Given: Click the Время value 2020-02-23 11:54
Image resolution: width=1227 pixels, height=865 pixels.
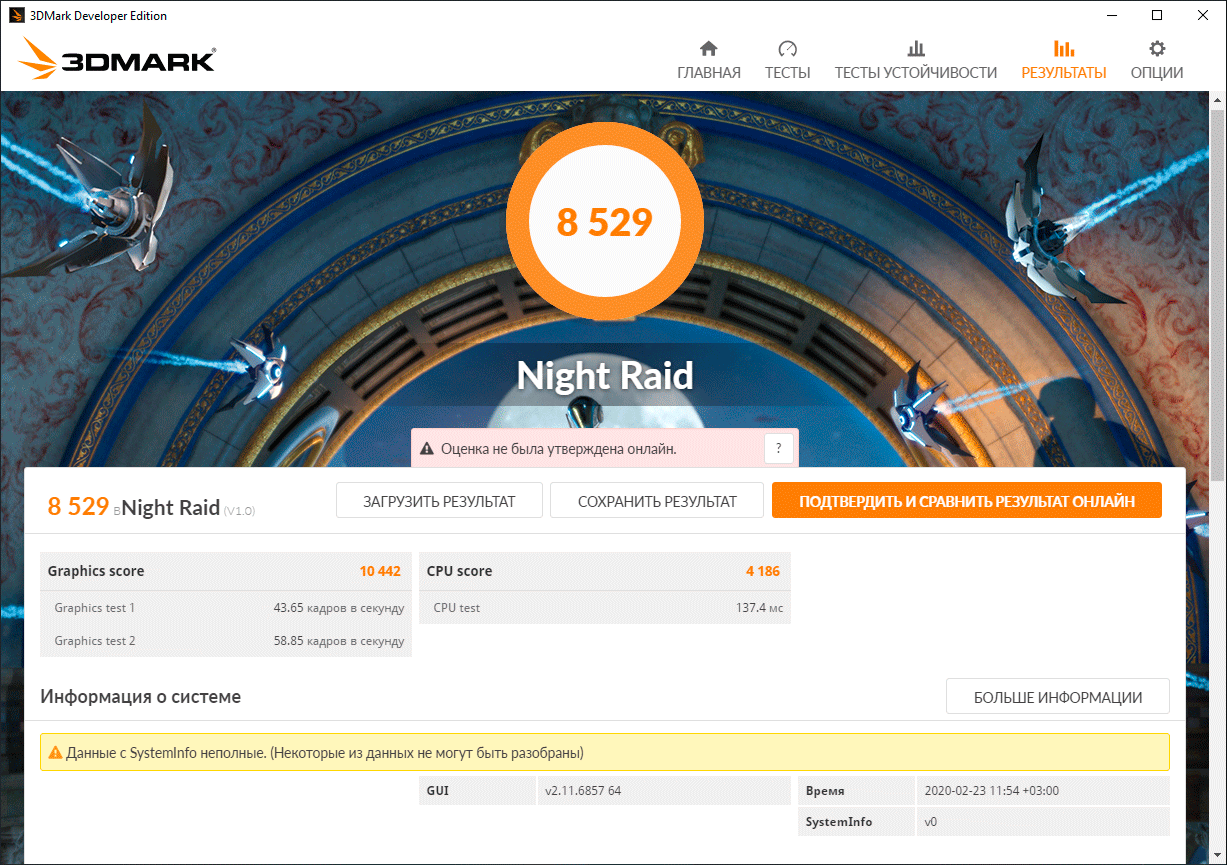Looking at the screenshot, I should point(991,790).
